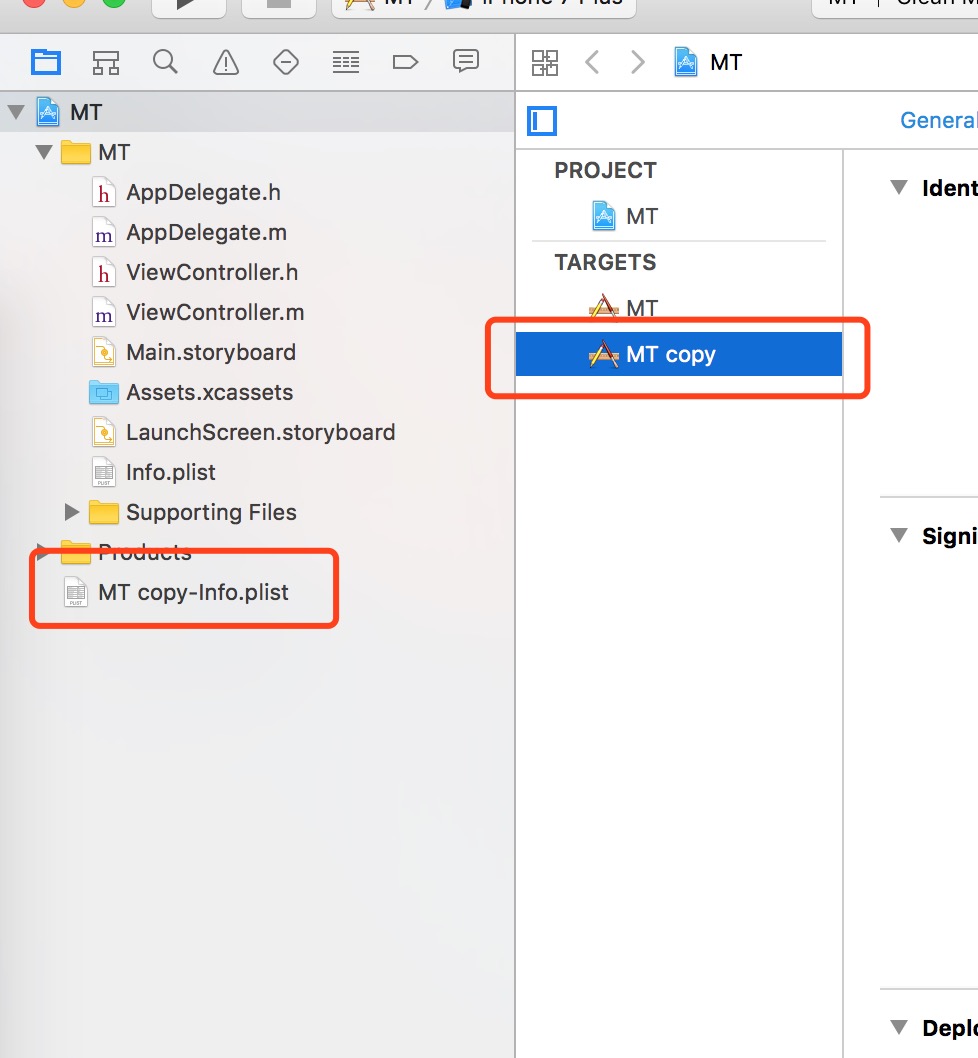Collapse the MT project root triangle
Viewport: 978px width, 1058px height.
tap(16, 112)
